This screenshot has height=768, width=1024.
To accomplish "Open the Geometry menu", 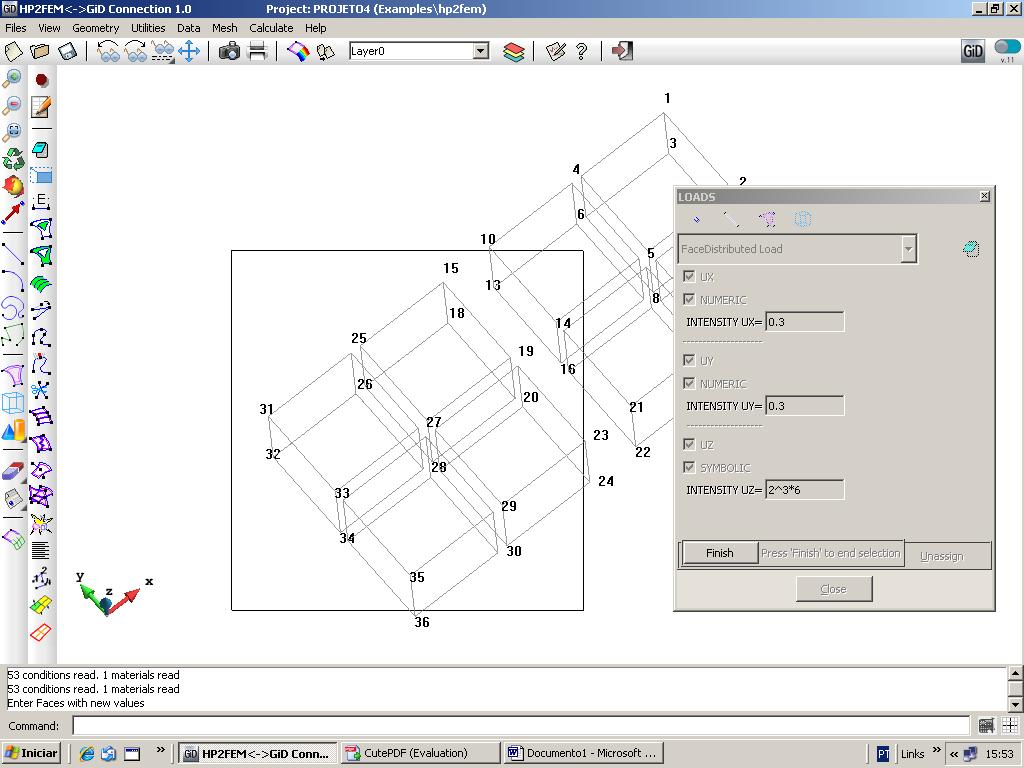I will click(x=95, y=28).
